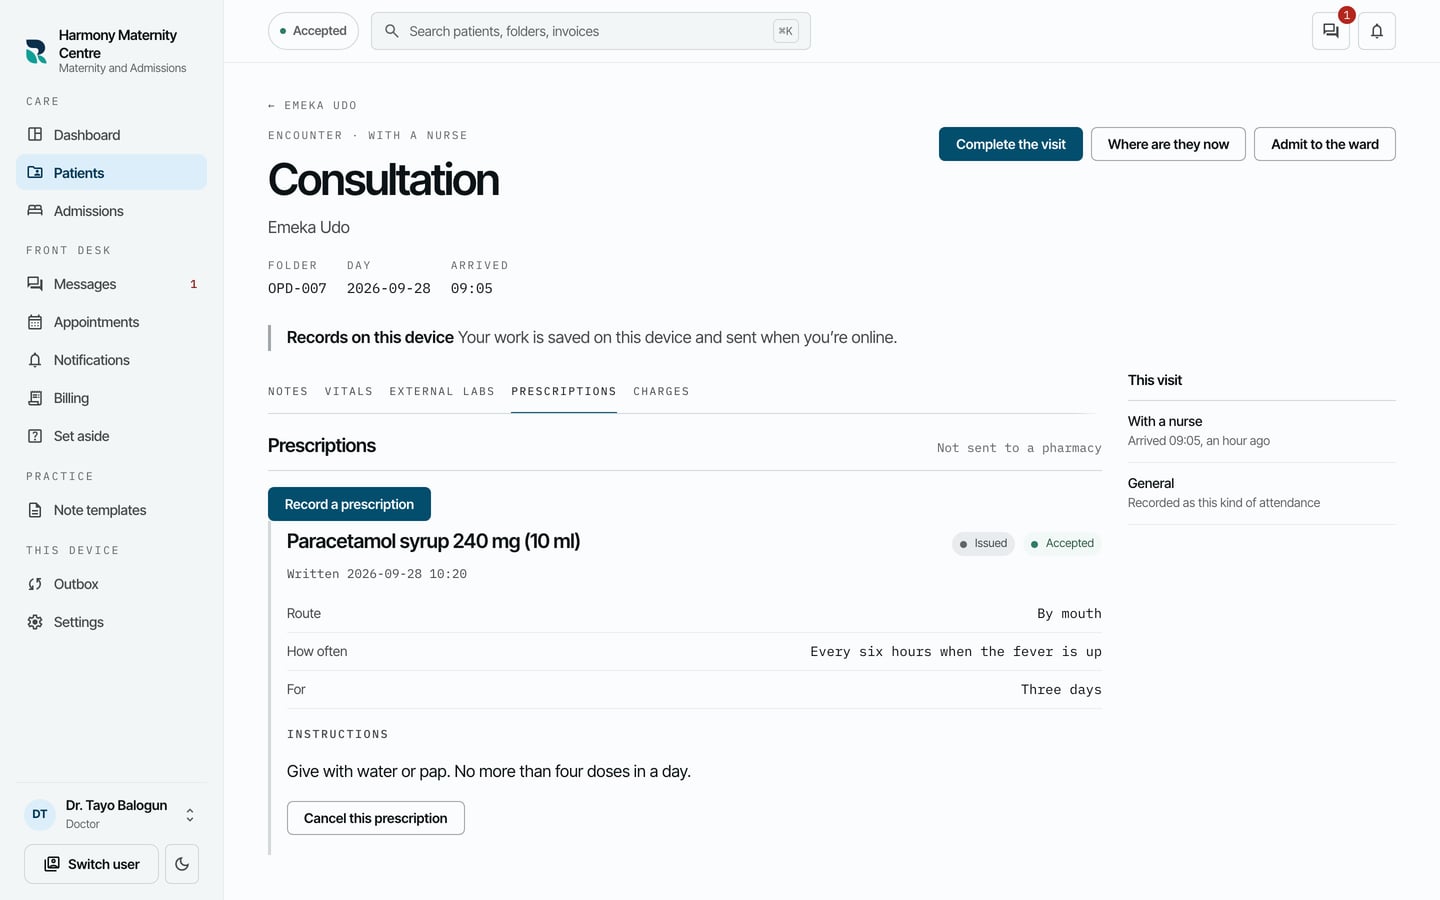The width and height of the screenshot is (1440, 900).
Task: Open the External Labs tab
Action: 442,392
